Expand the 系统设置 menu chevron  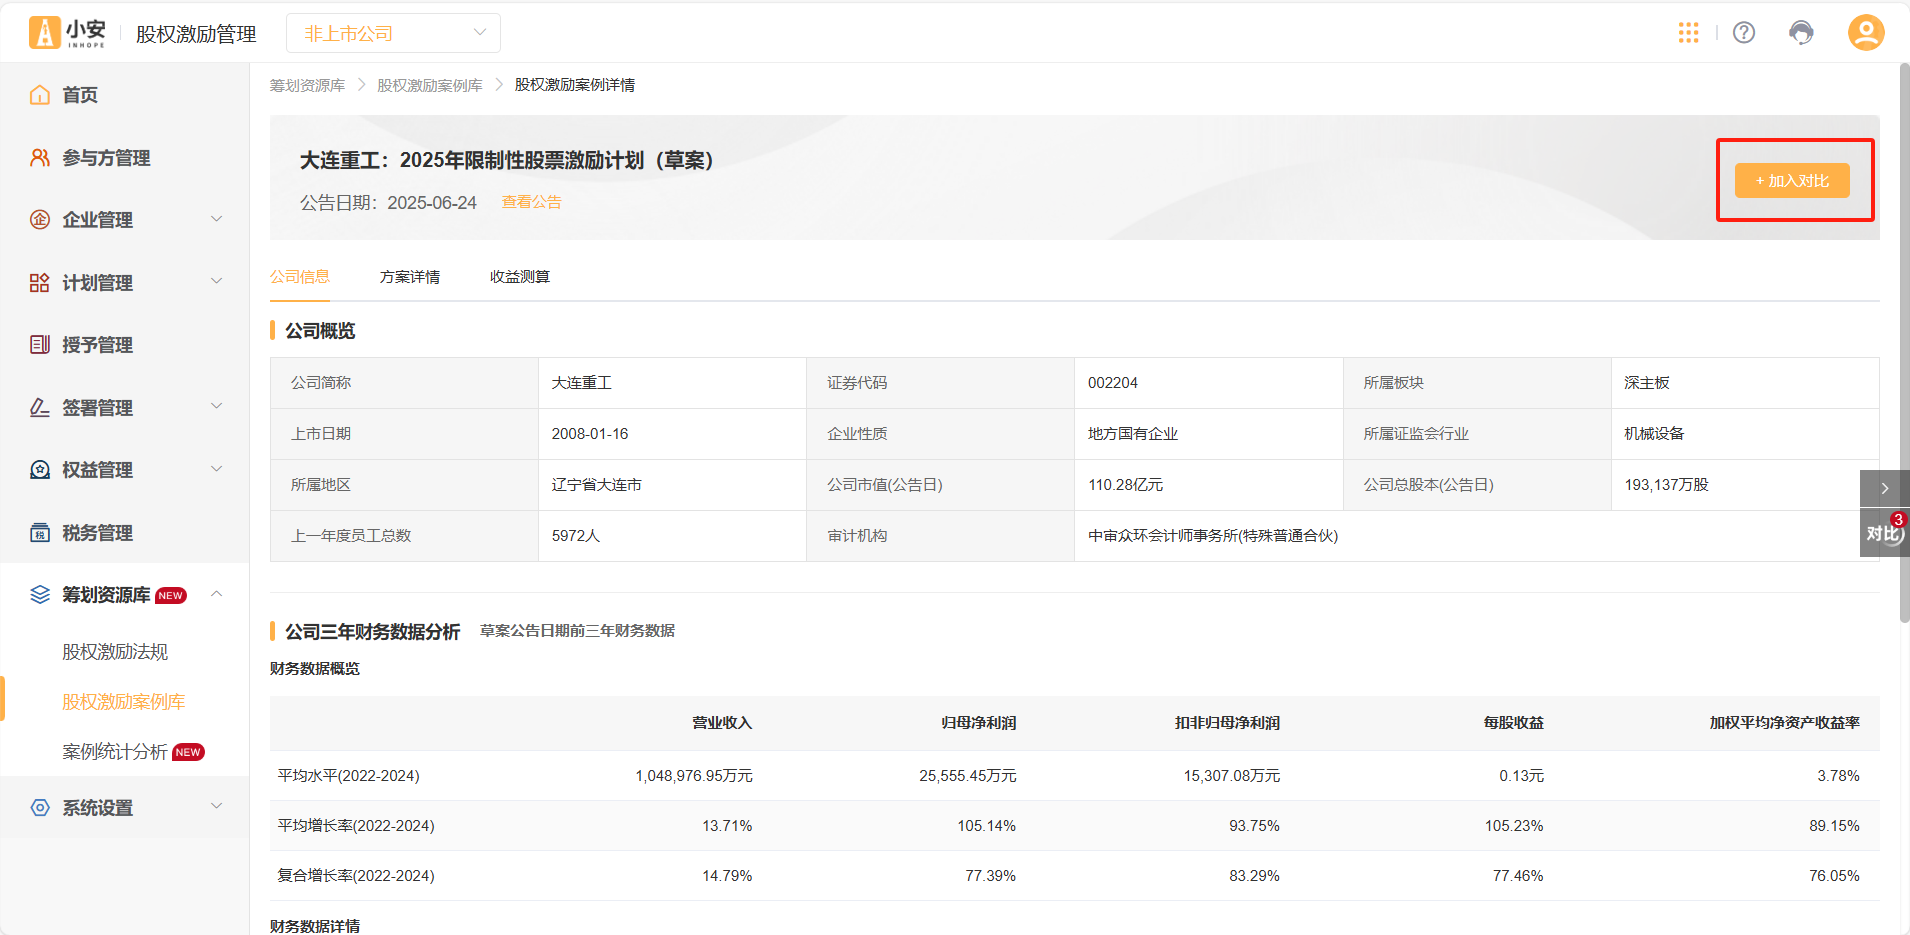coord(216,807)
